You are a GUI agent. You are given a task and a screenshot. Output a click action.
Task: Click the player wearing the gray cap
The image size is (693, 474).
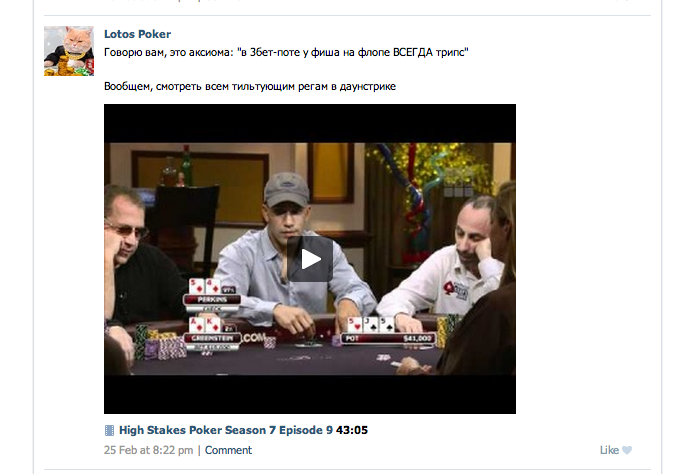tap(289, 248)
